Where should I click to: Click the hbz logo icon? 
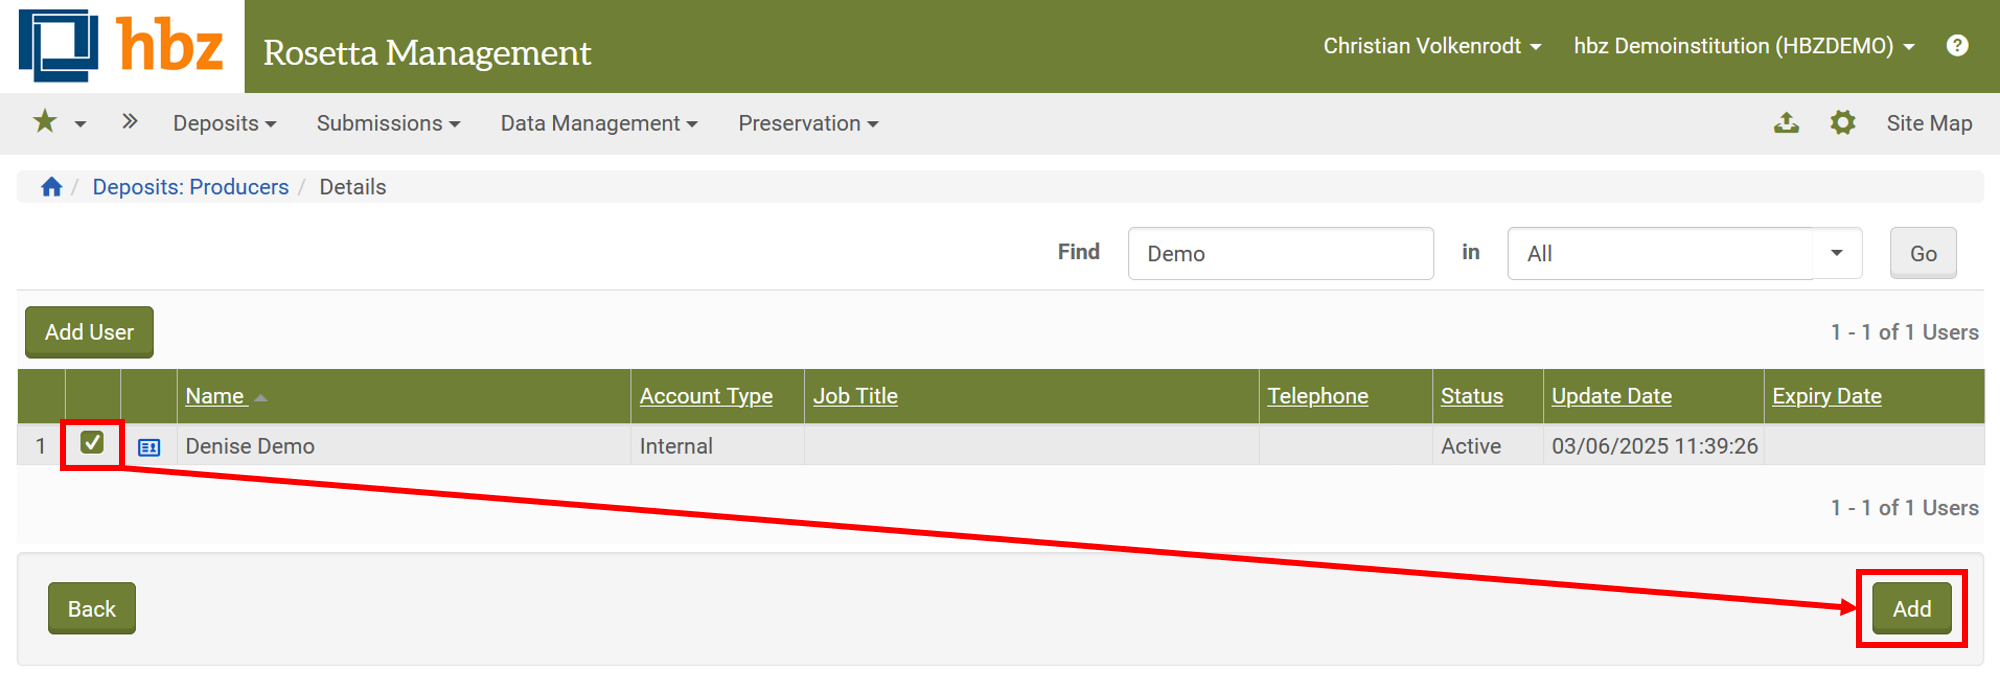[x=59, y=46]
